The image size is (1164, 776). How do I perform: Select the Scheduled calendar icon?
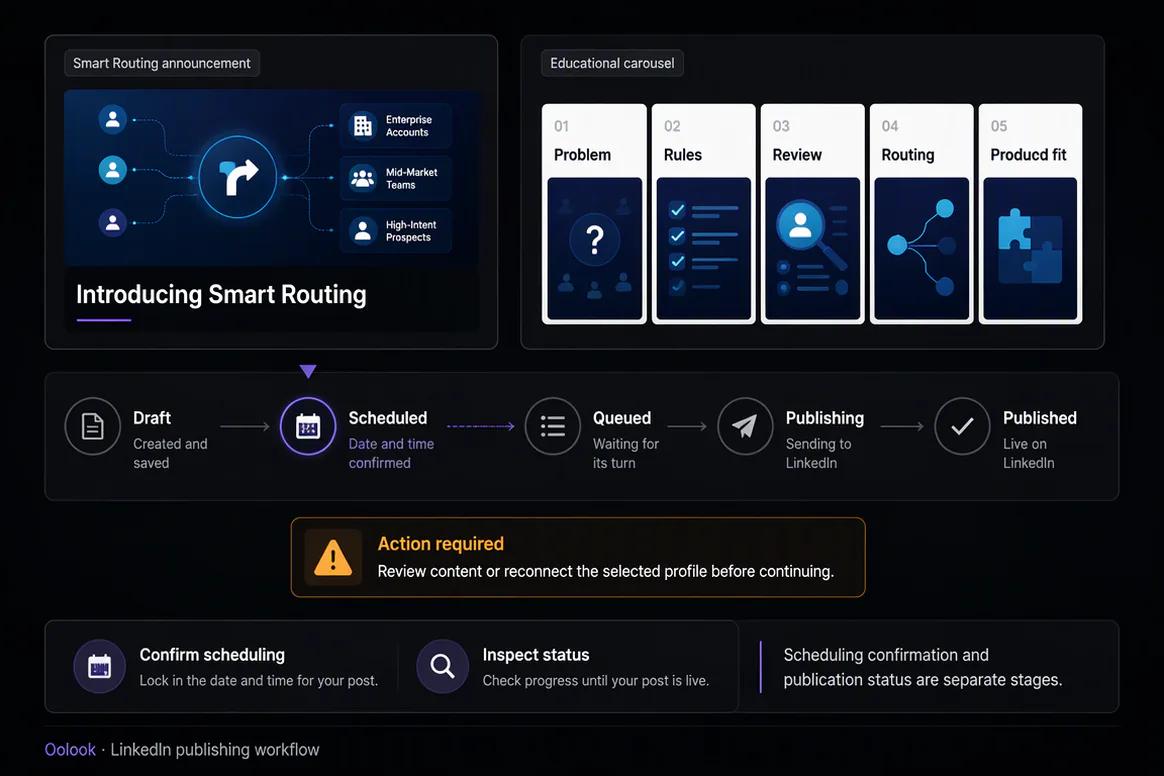click(308, 426)
